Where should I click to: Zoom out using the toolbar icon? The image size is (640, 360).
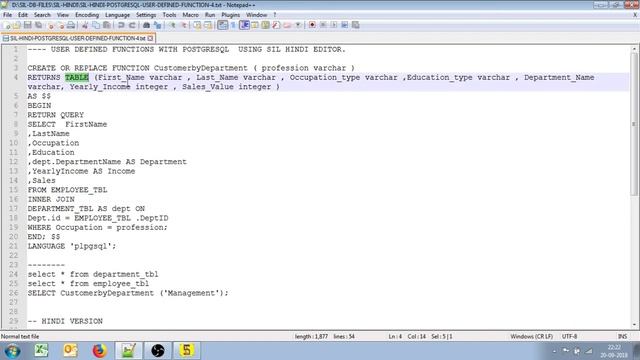(183, 25)
